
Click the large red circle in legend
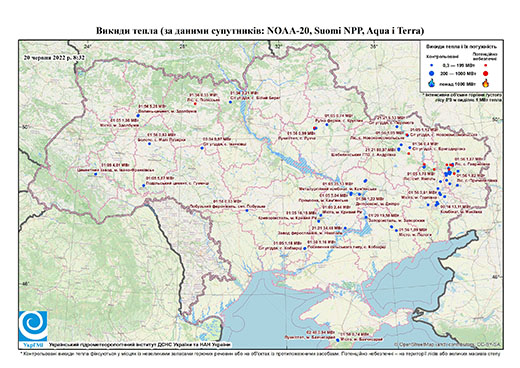(486, 73)
